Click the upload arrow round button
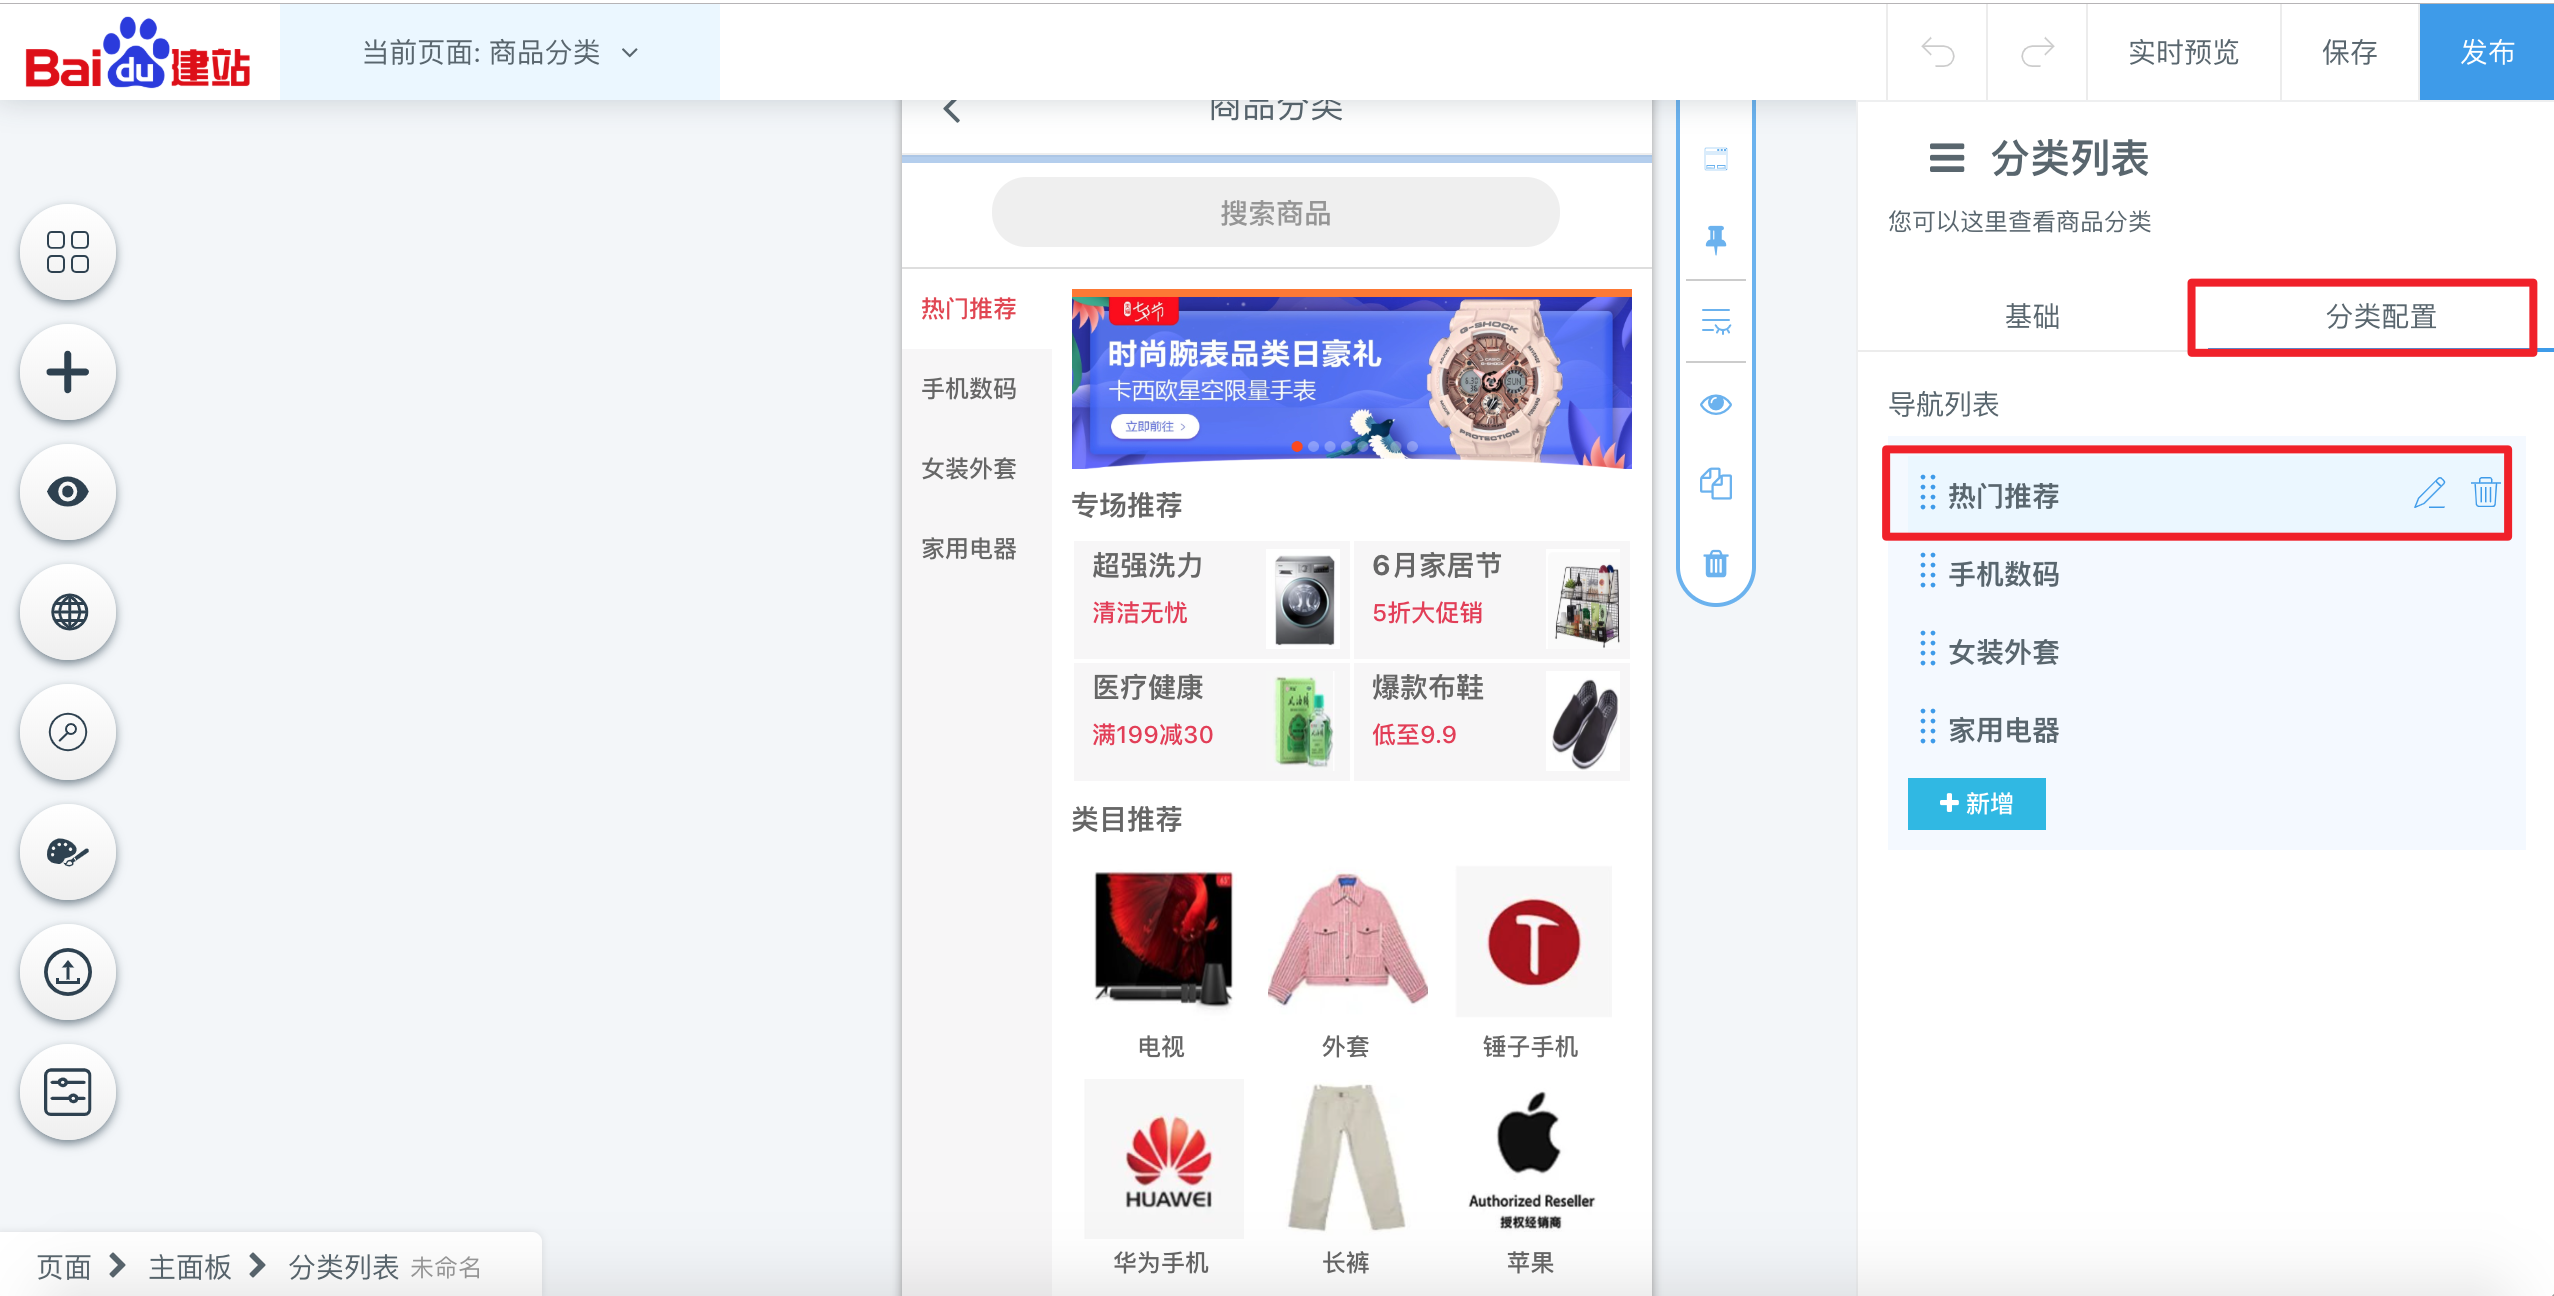This screenshot has width=2554, height=1296. coord(68,972)
